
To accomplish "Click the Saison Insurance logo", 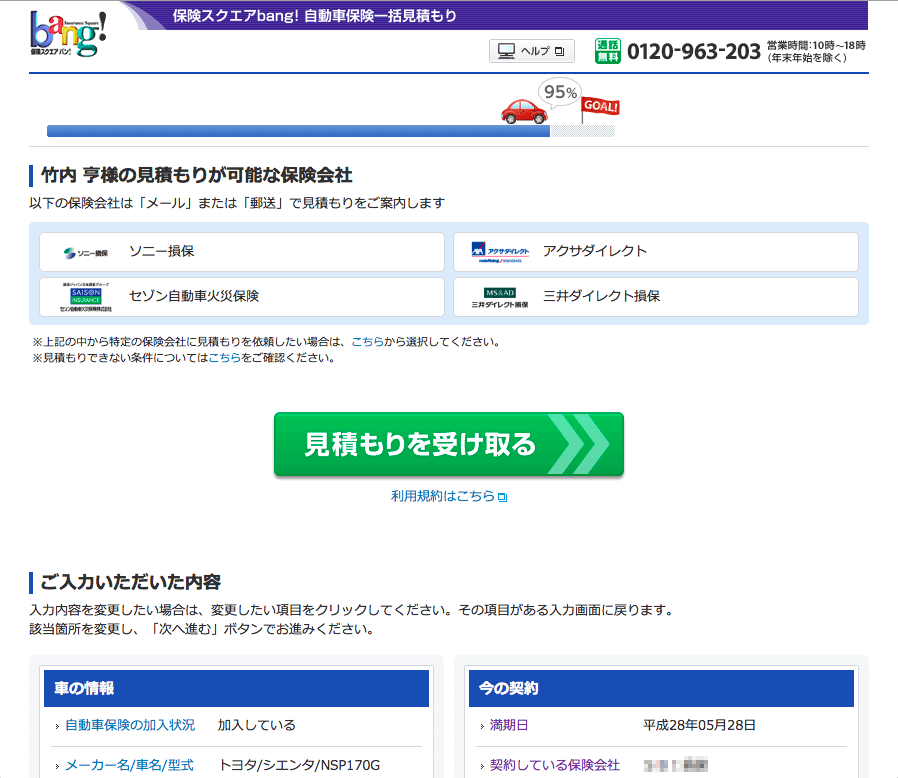I will point(86,297).
